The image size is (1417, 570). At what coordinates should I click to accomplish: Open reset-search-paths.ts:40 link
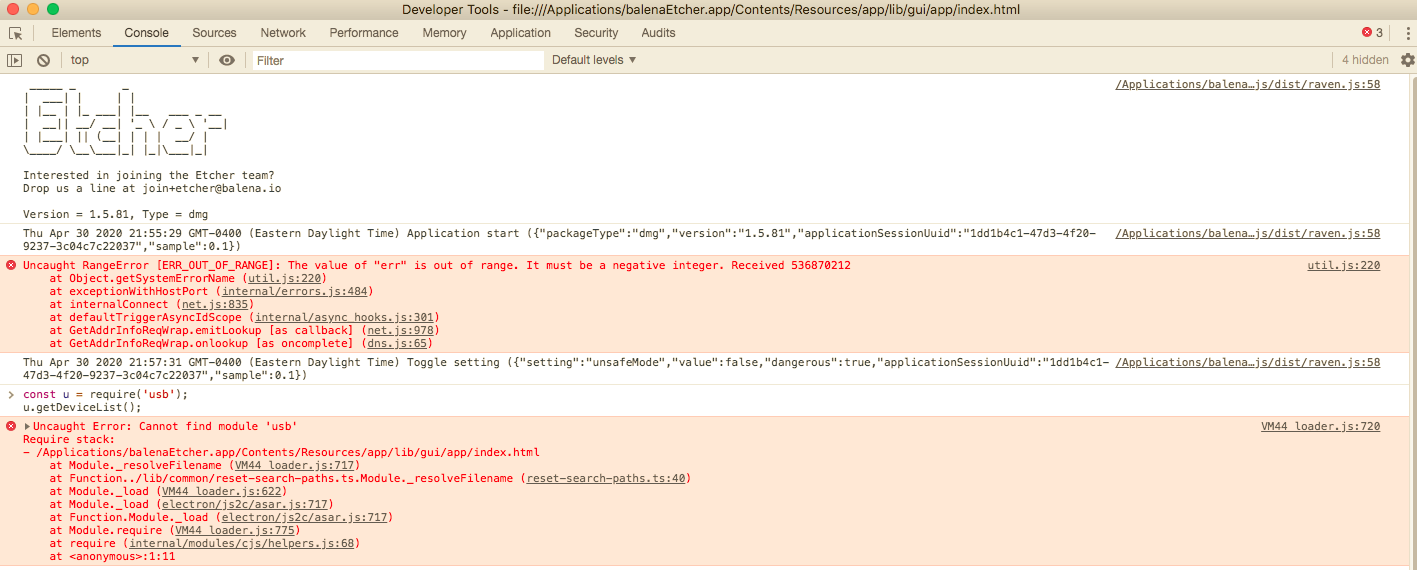coord(605,478)
